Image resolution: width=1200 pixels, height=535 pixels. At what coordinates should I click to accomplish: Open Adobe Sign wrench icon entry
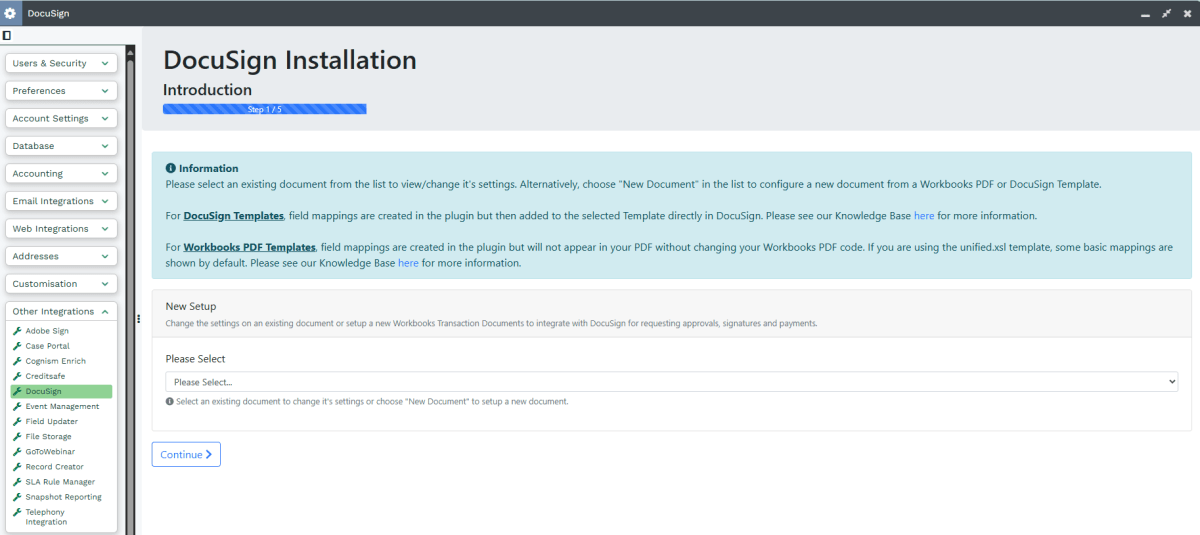(17, 331)
